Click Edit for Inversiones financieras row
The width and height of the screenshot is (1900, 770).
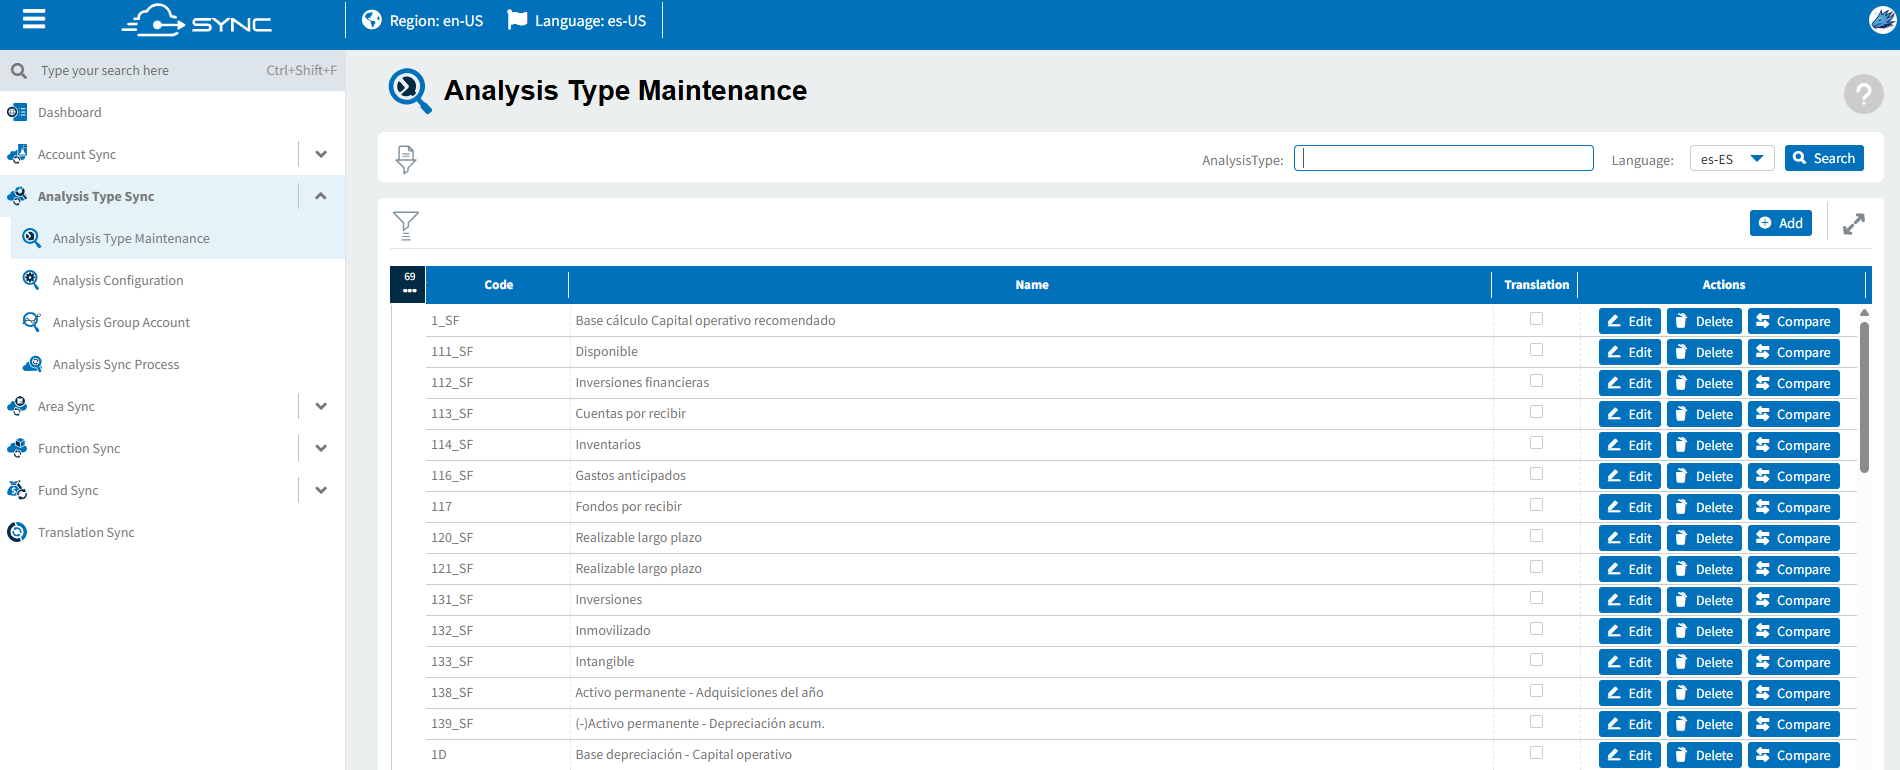pos(1630,383)
